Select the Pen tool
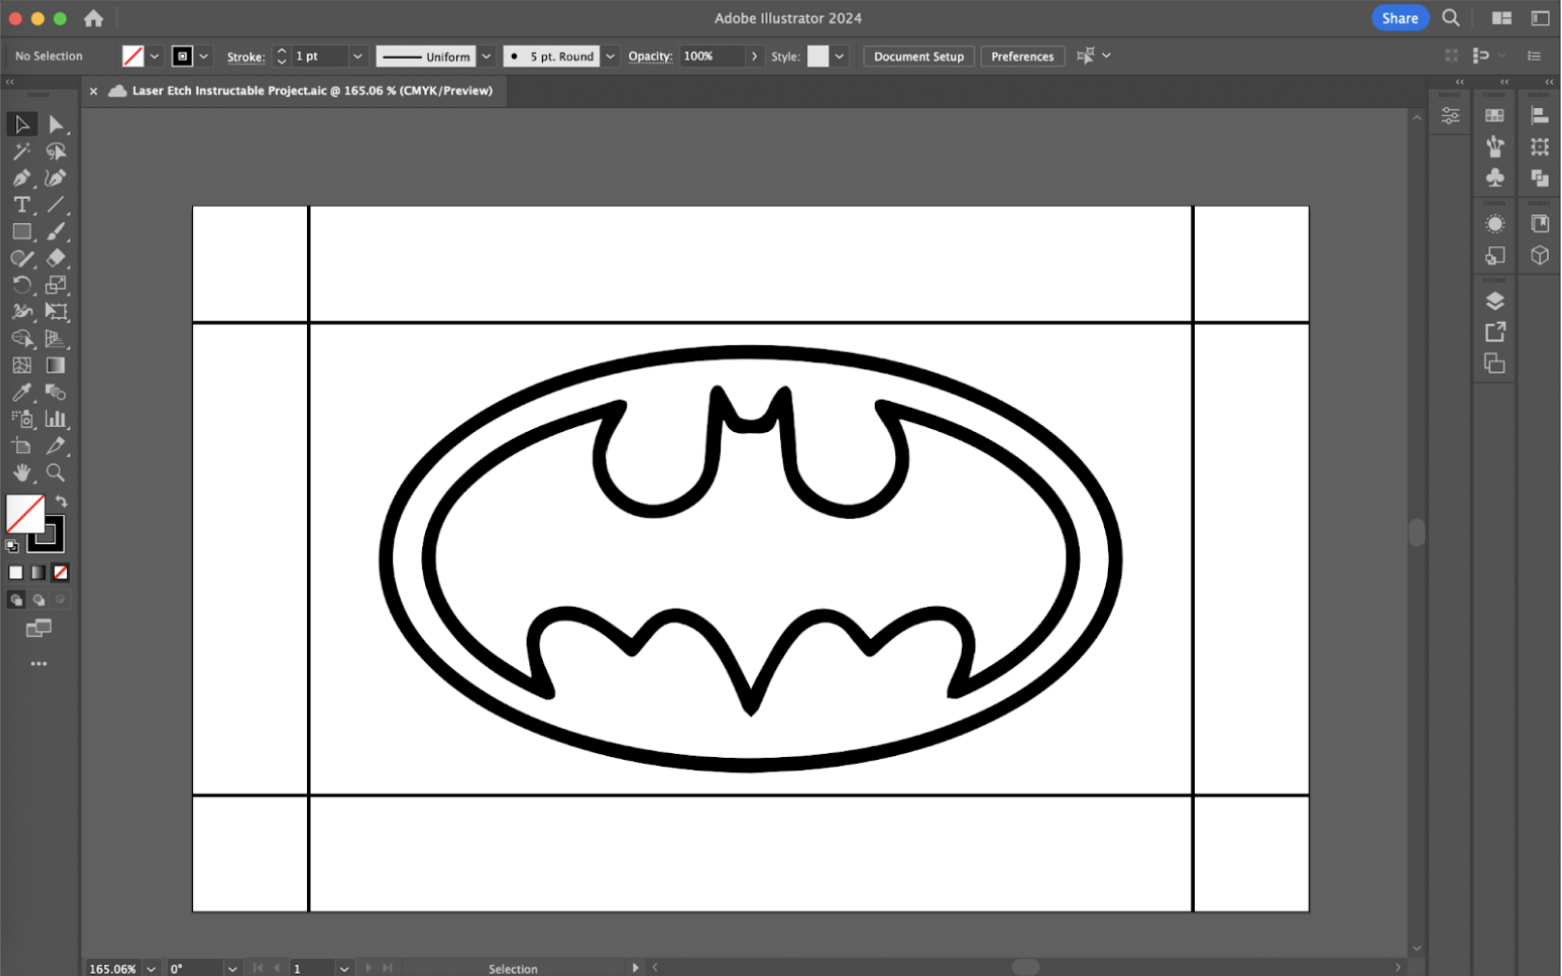Viewport: 1562px width, 976px height. tap(21, 178)
